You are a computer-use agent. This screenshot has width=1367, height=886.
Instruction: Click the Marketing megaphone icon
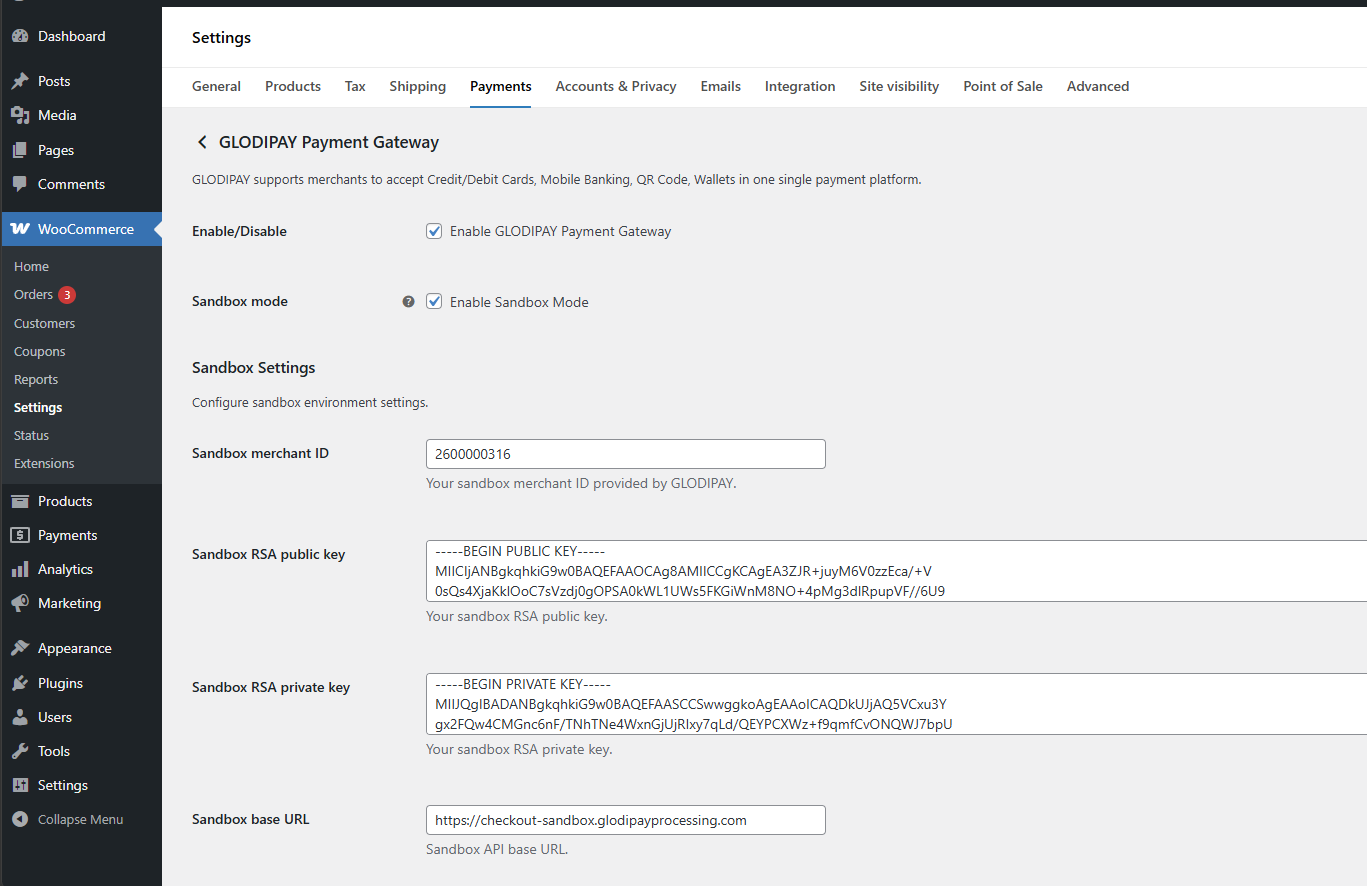coord(20,603)
